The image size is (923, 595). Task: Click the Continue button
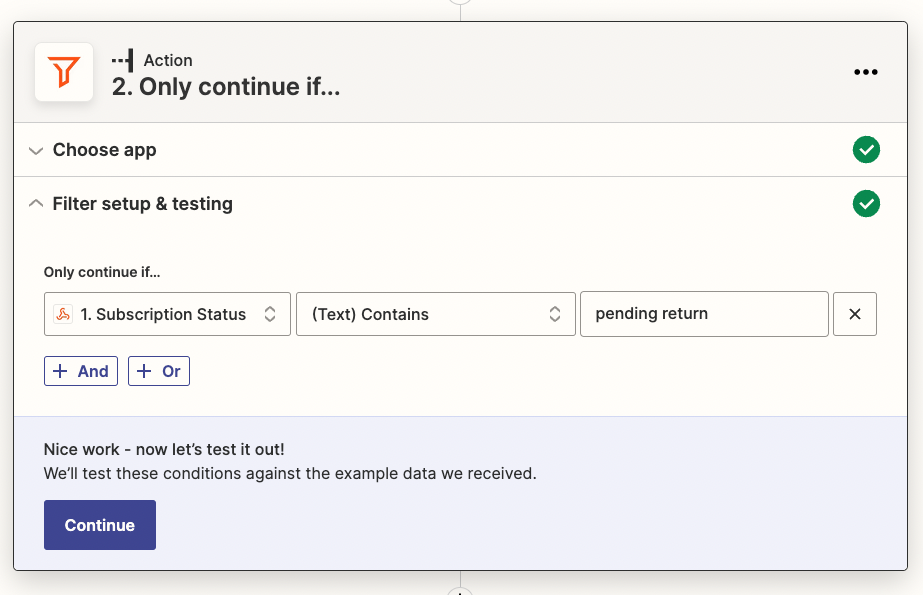click(x=100, y=525)
